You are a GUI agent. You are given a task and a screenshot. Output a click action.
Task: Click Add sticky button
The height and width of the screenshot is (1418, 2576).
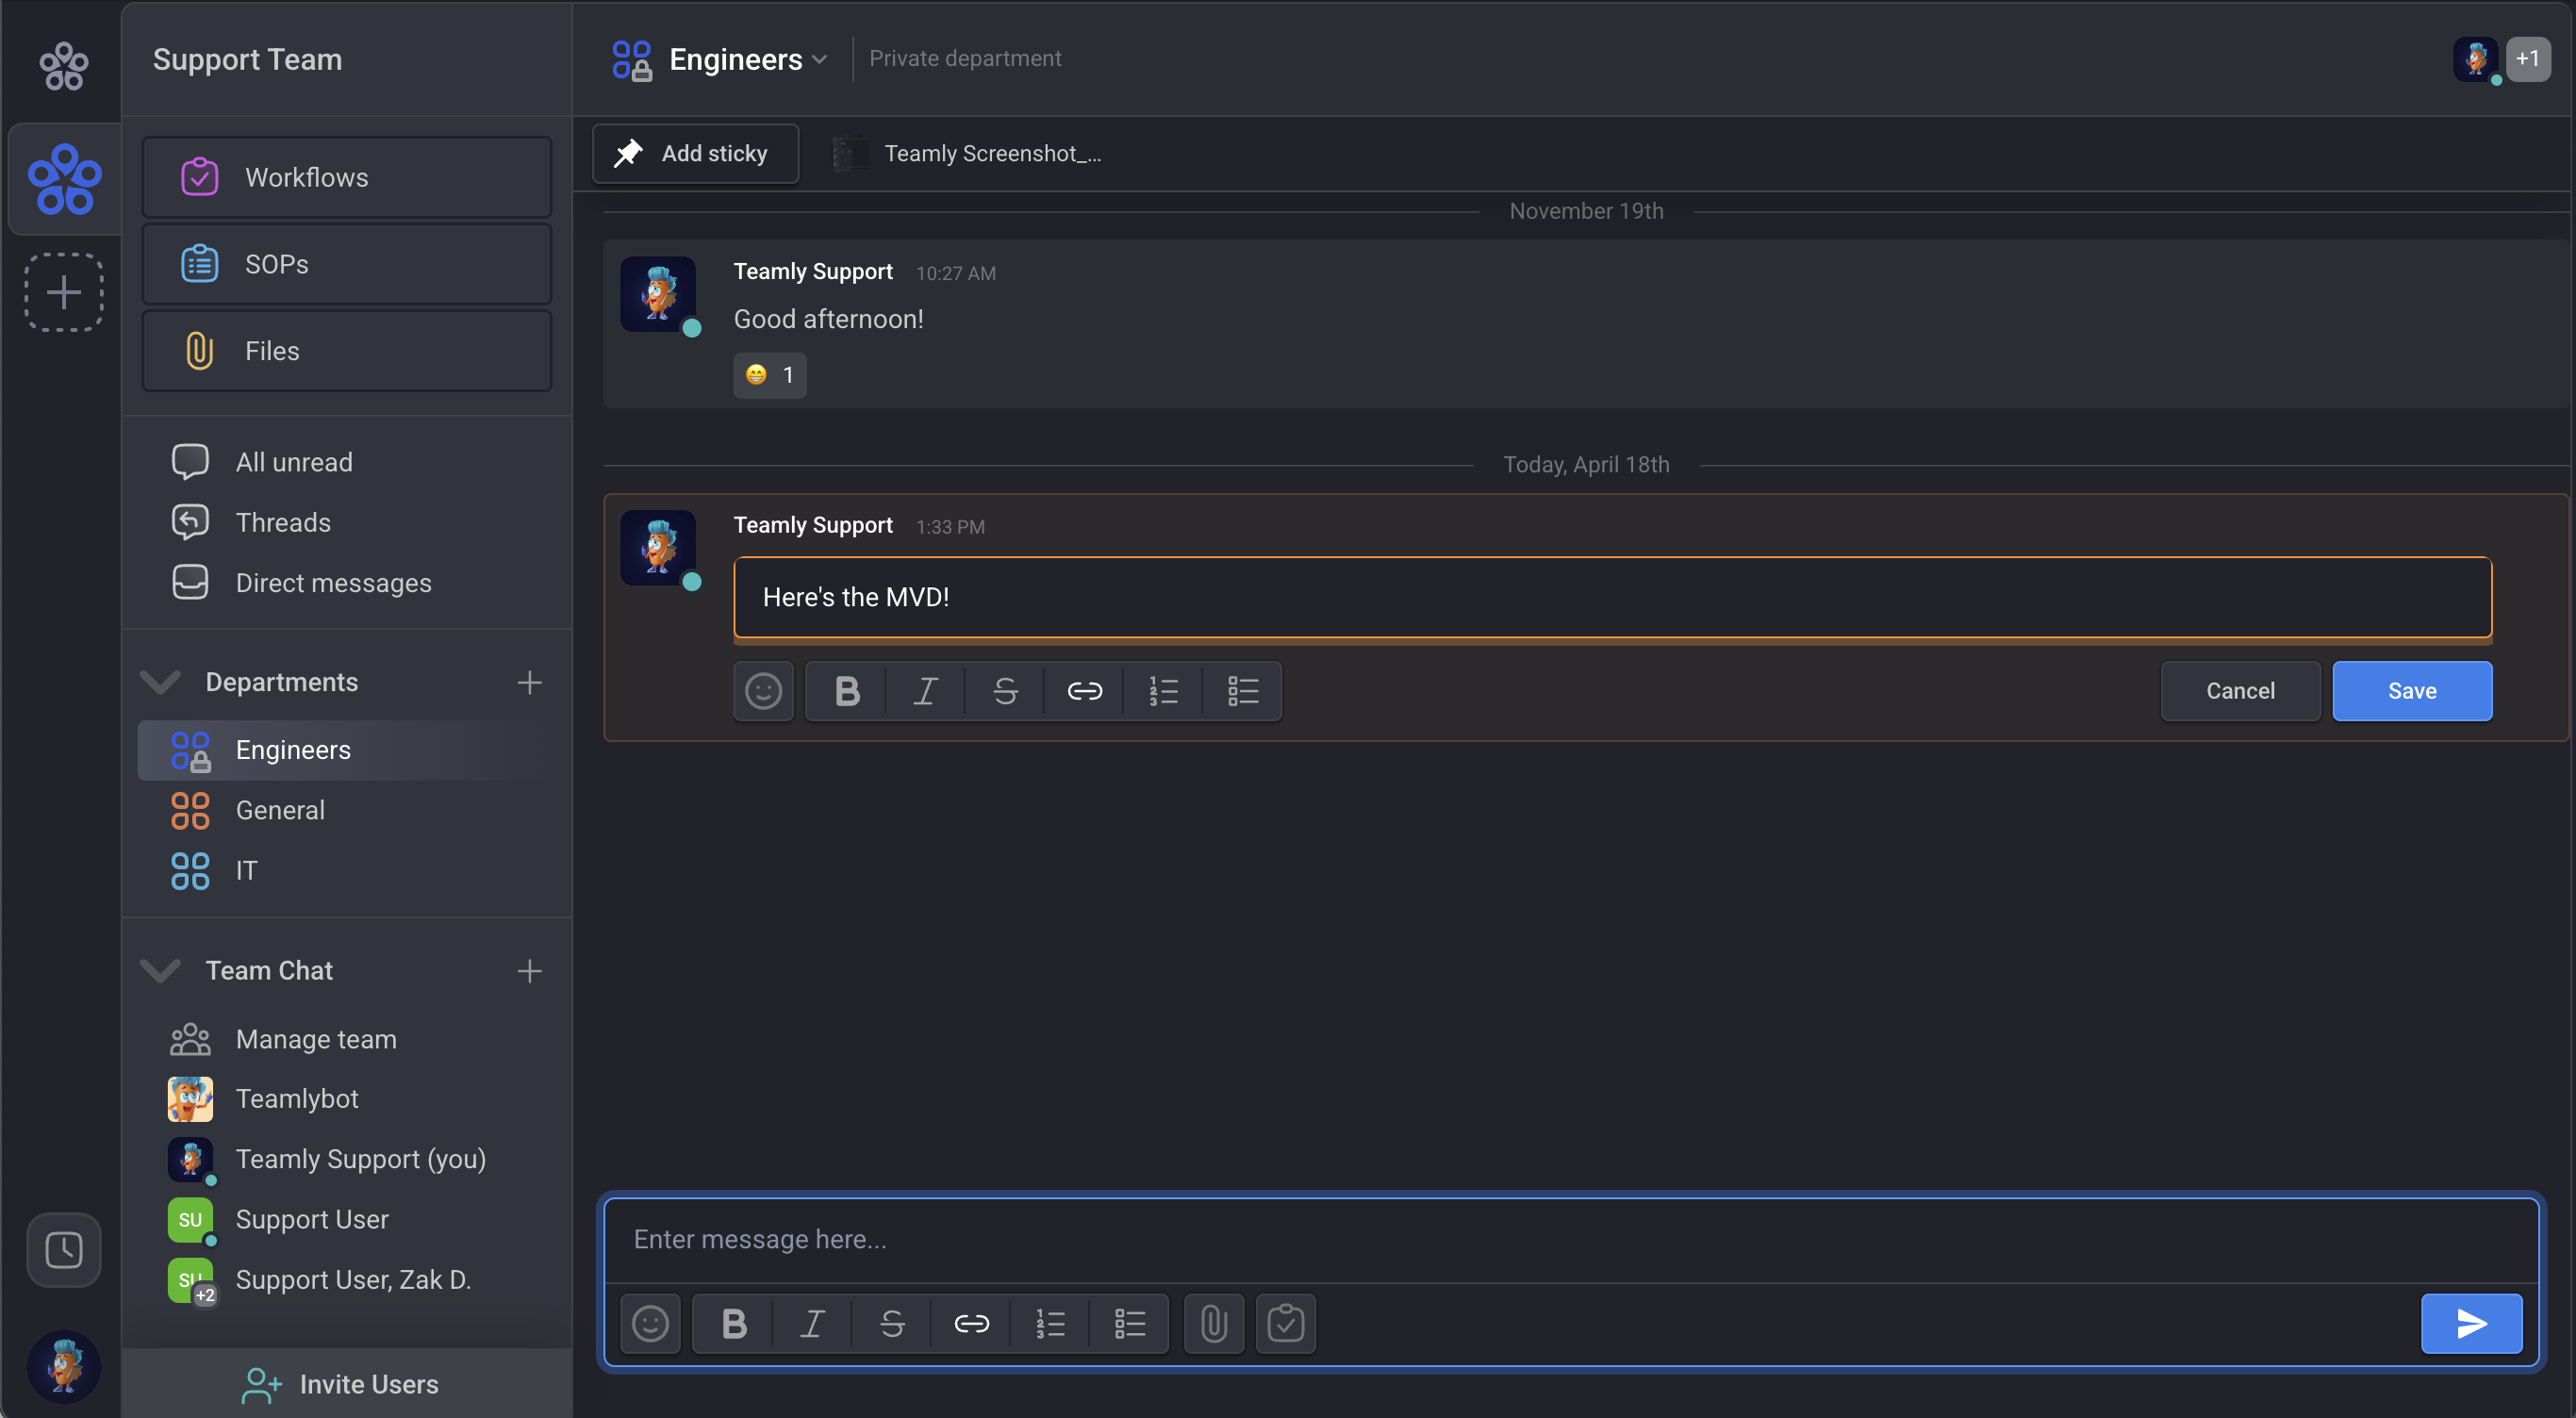[x=695, y=153]
